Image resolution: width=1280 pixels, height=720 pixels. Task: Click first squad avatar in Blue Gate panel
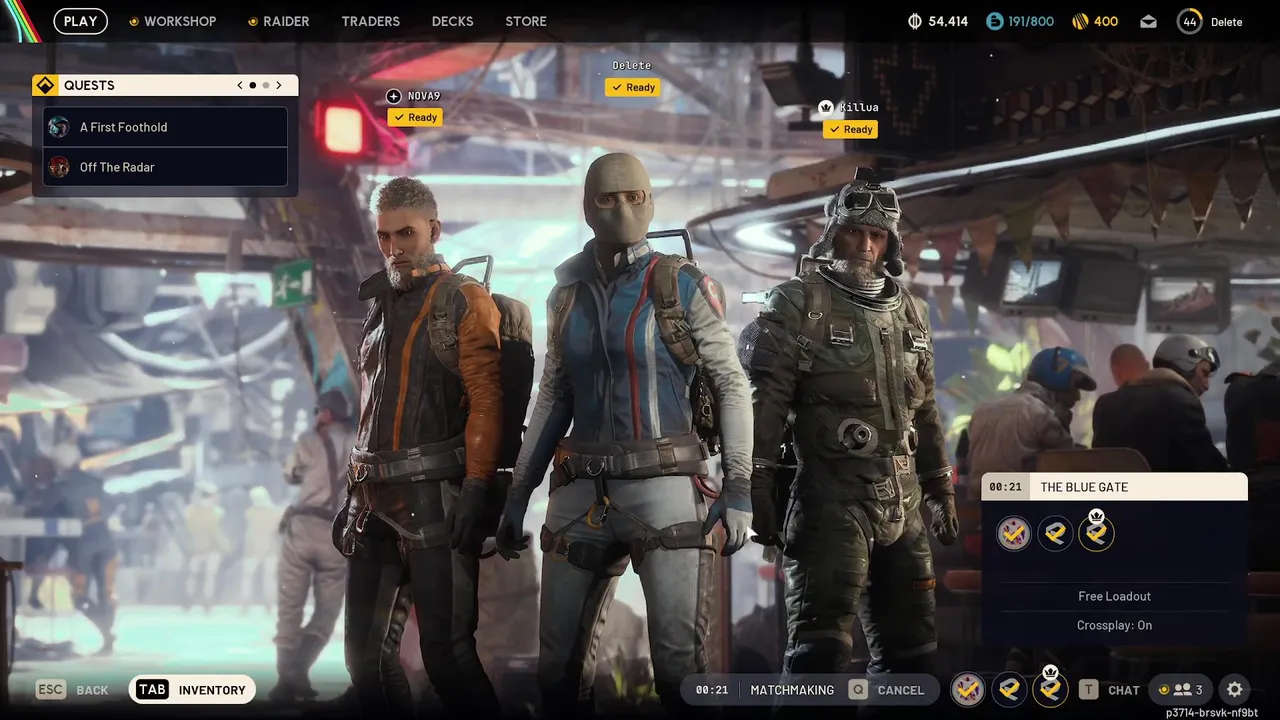pyautogui.click(x=1014, y=533)
